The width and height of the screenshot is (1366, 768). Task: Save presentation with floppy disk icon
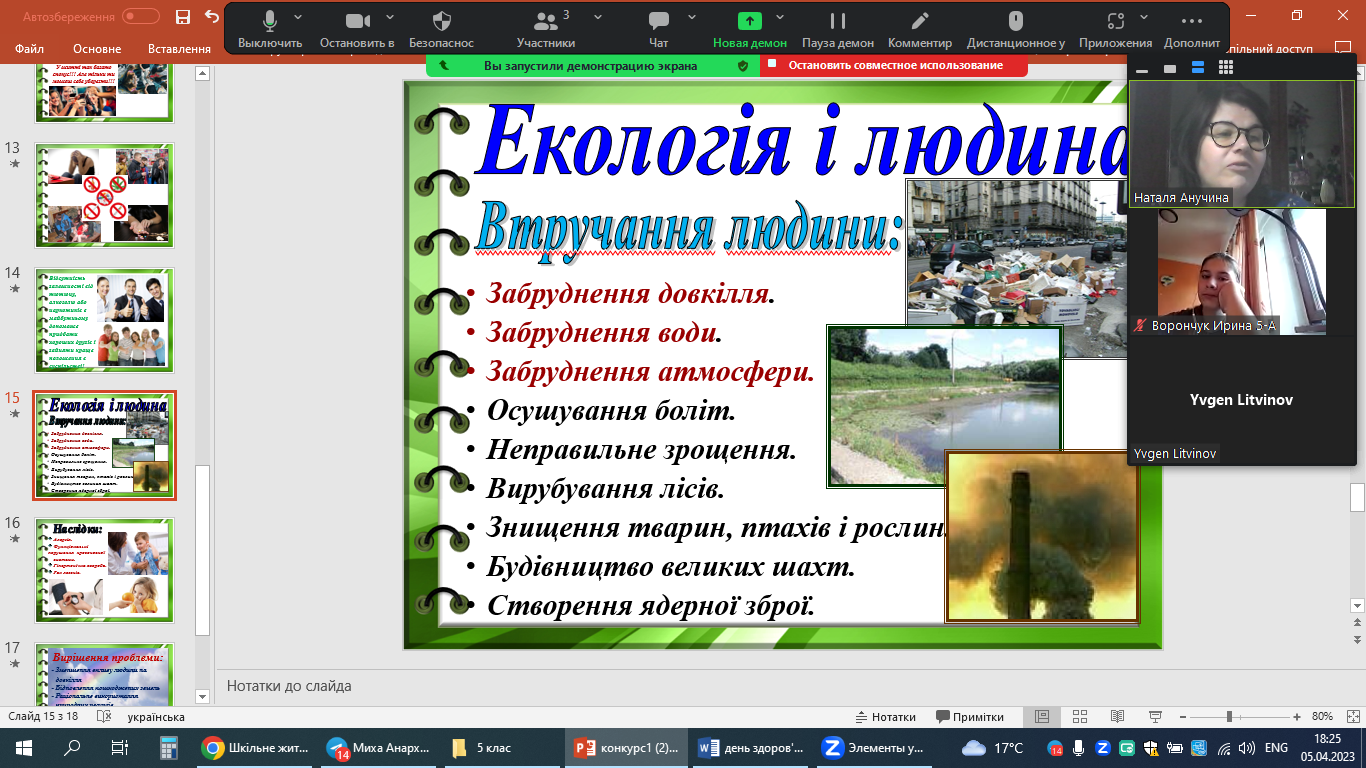[x=182, y=16]
